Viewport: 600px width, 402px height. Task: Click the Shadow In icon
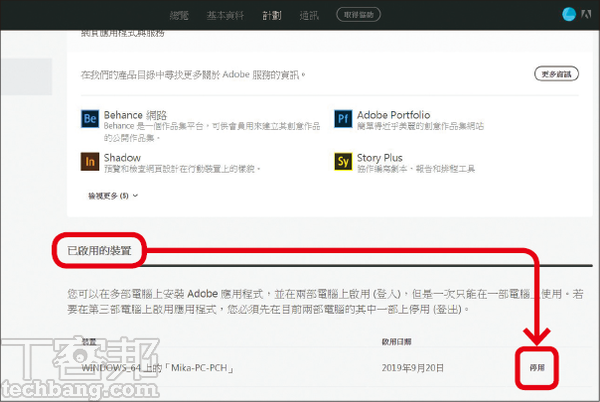(x=90, y=161)
